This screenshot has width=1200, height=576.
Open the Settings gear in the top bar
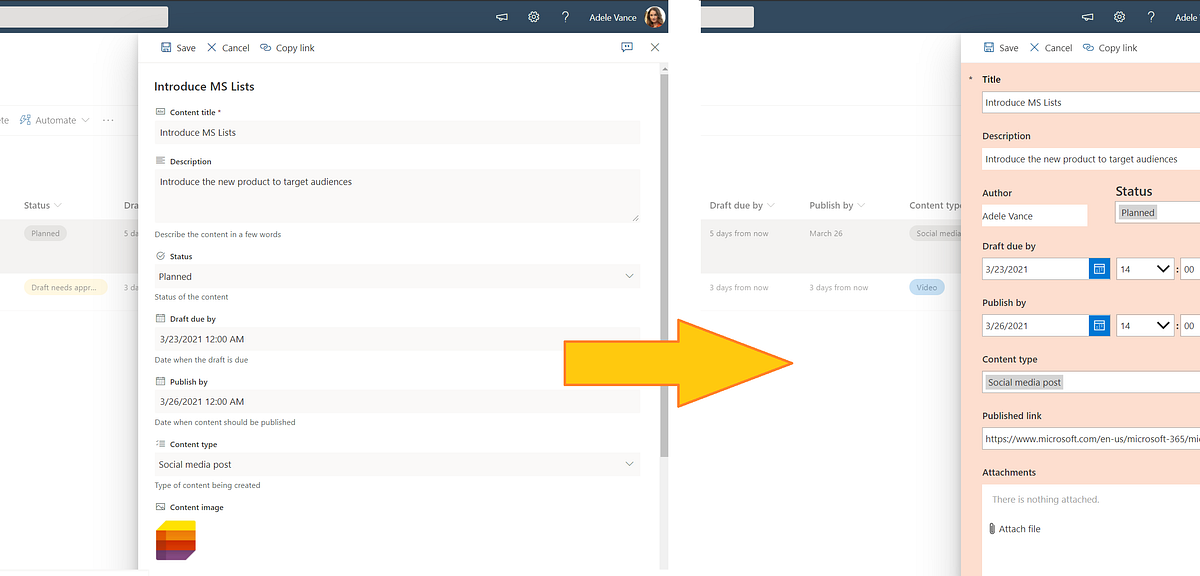pos(533,16)
